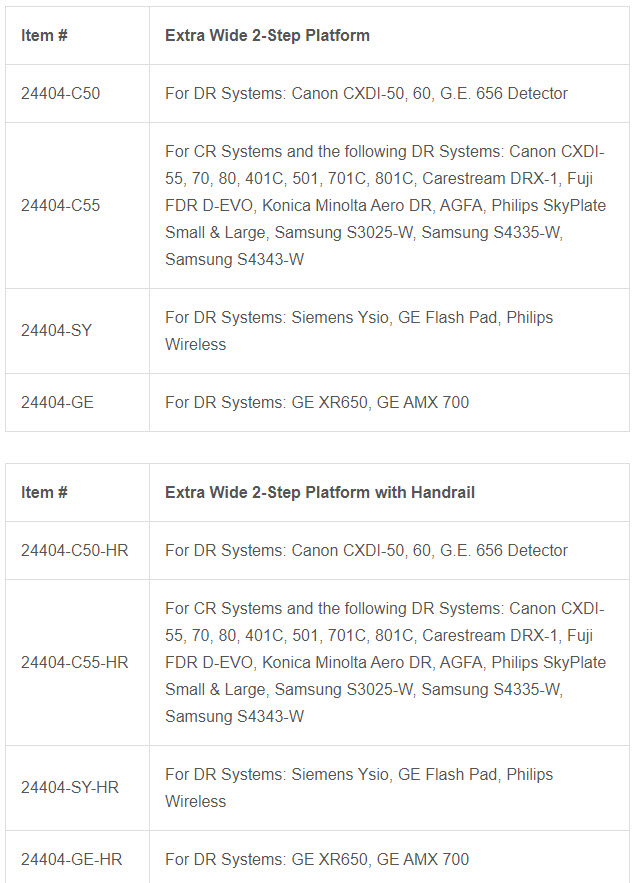Image resolution: width=637 pixels, height=883 pixels.
Task: Click GE XR650 description in first table
Action: [317, 403]
